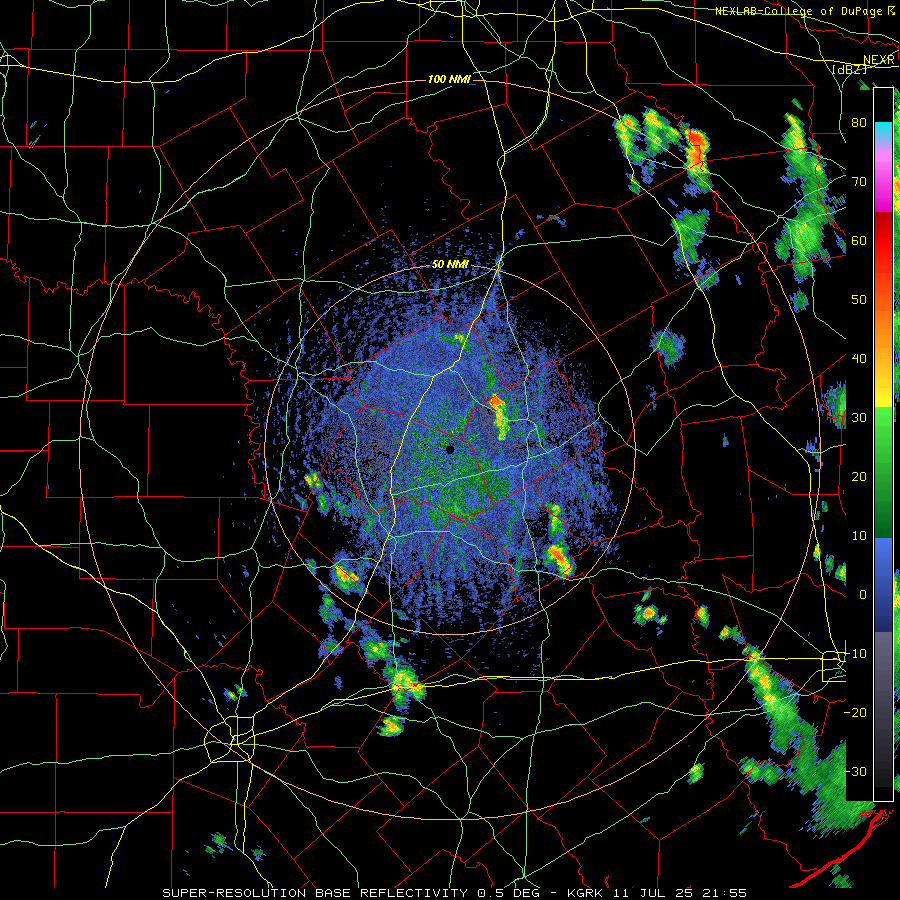
Task: Click the -10 value on the dBZ scale
Action: [855, 654]
